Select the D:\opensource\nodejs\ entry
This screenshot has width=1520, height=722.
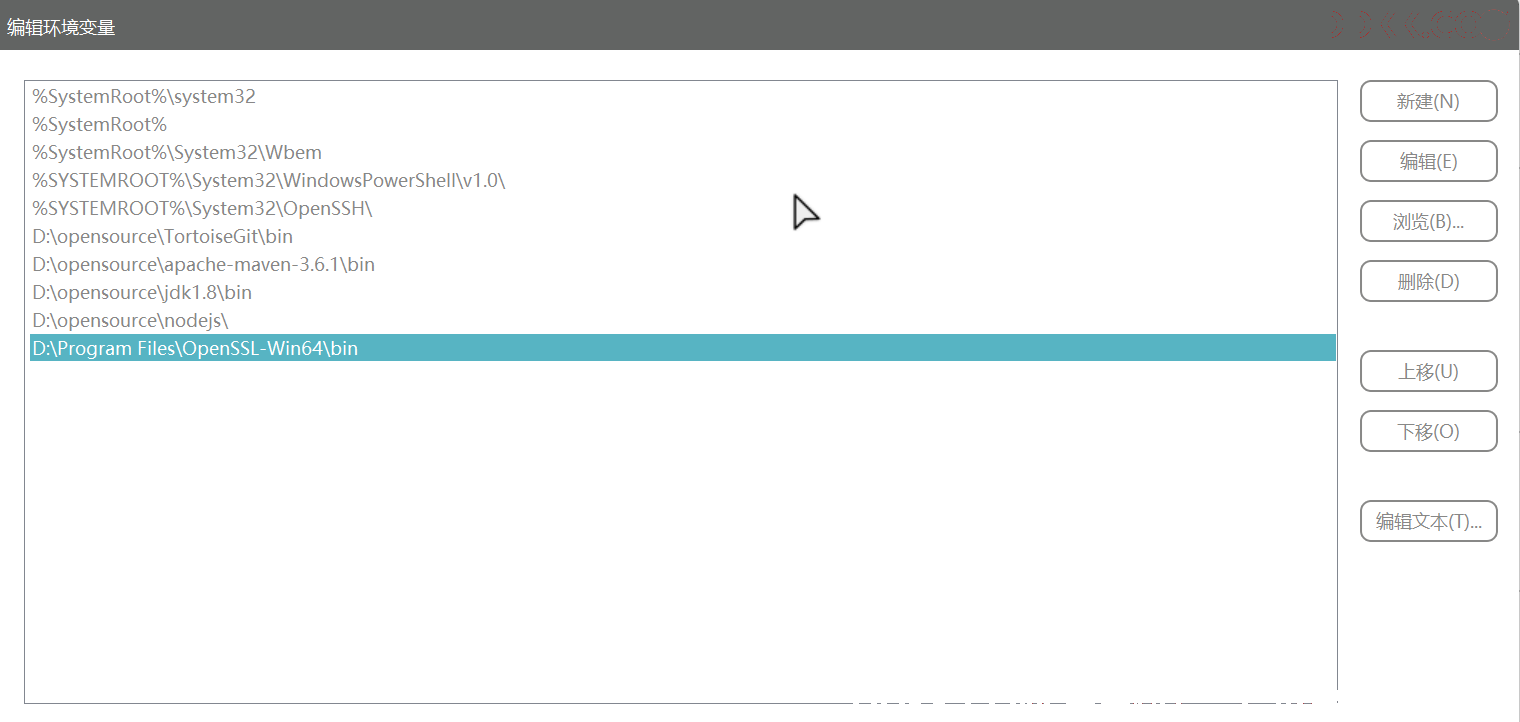click(682, 321)
